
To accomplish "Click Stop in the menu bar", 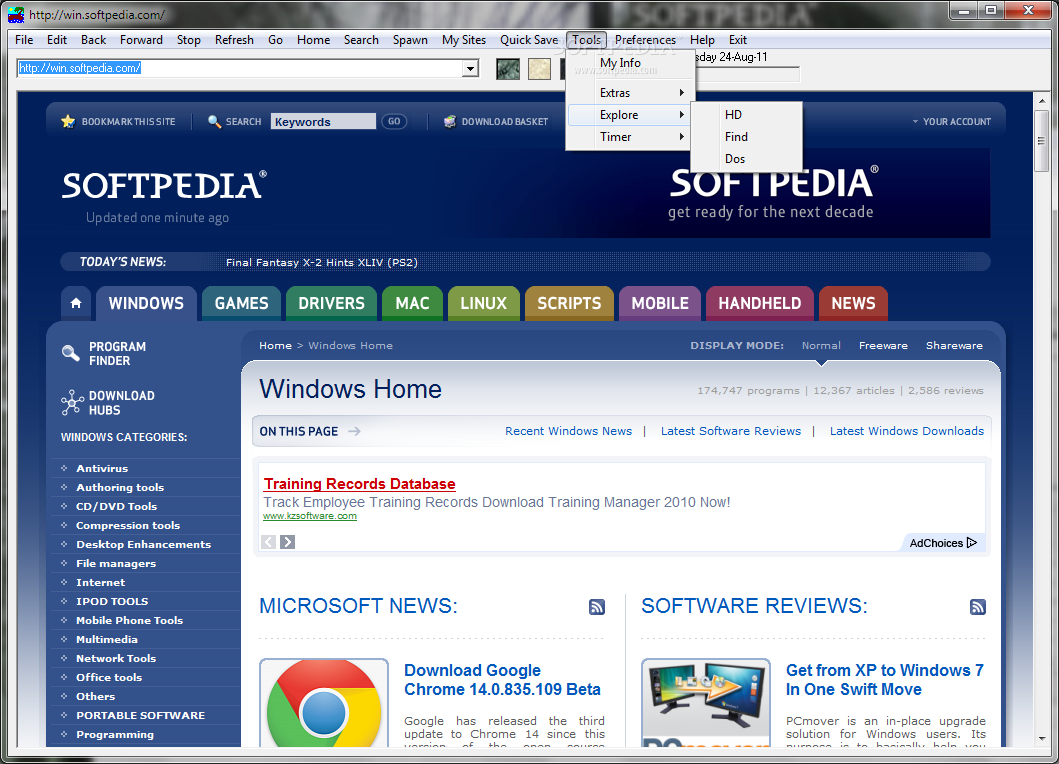I will point(188,40).
